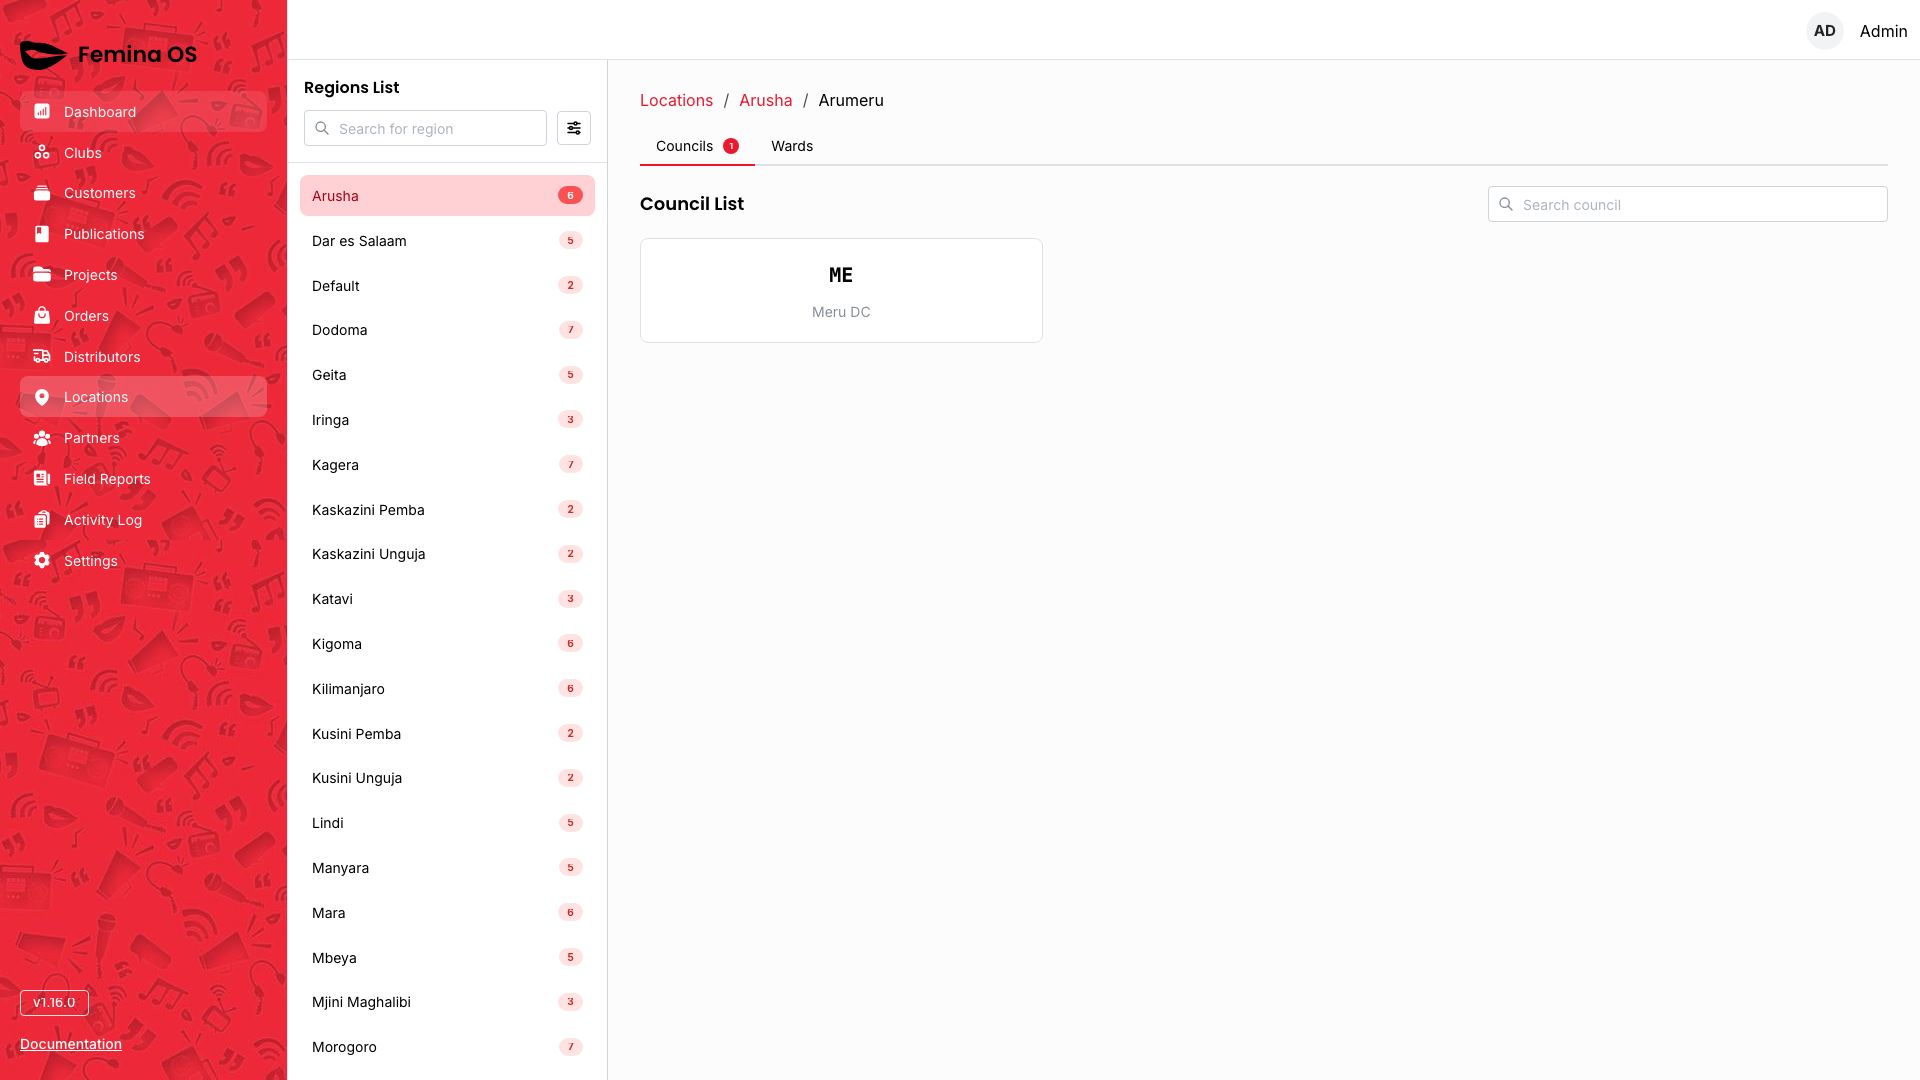Click the Locations pin icon

pos(42,397)
